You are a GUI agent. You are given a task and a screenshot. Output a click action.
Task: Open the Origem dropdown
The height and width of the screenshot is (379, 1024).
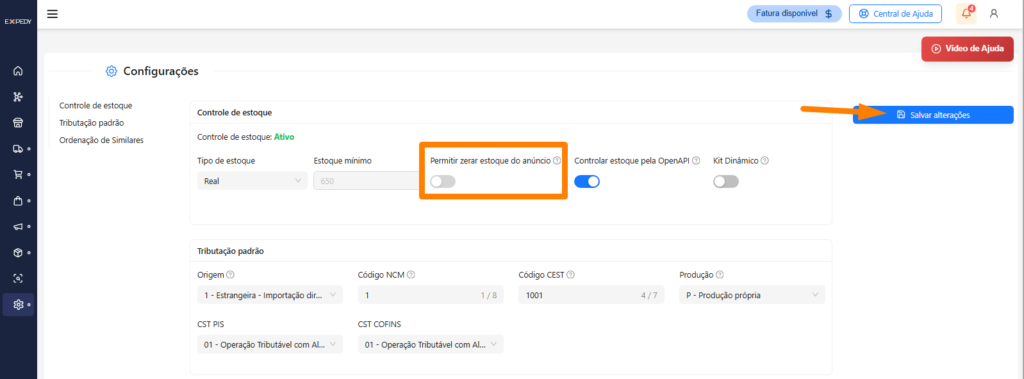270,295
